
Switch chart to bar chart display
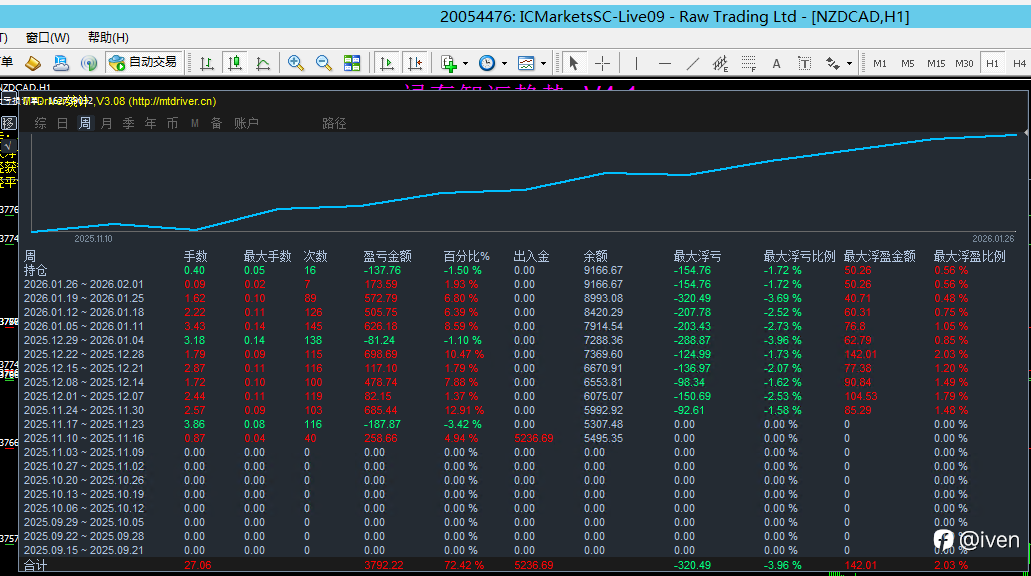[207, 63]
